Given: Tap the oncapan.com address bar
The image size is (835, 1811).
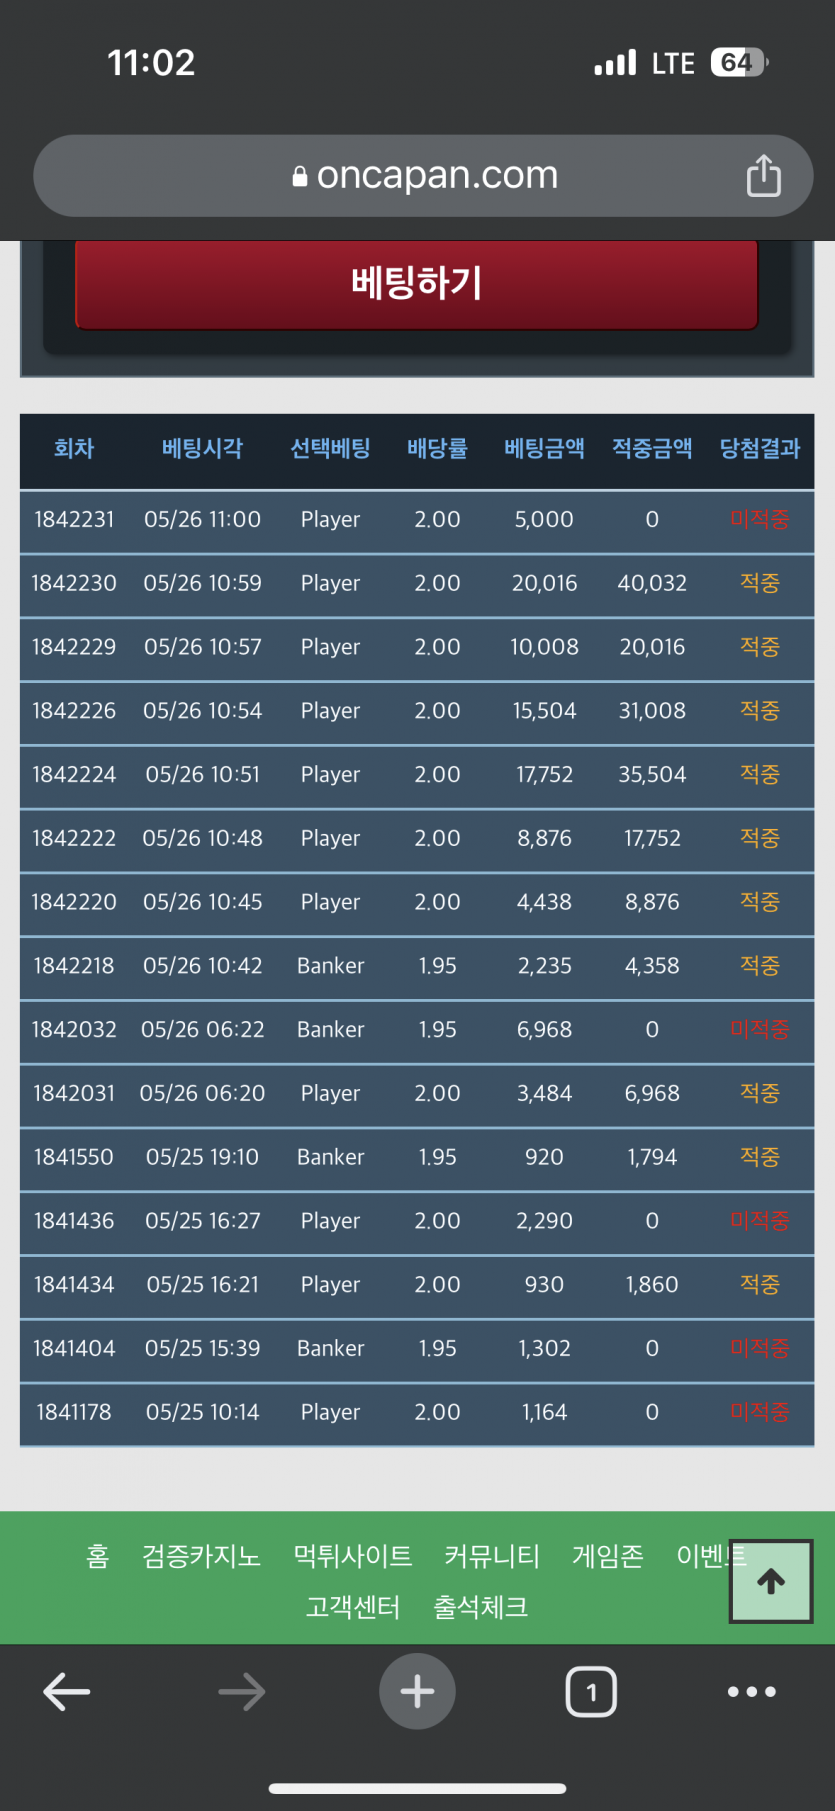Looking at the screenshot, I should pyautogui.click(x=423, y=176).
